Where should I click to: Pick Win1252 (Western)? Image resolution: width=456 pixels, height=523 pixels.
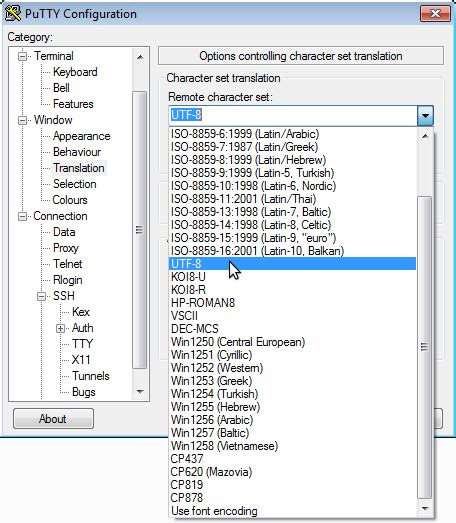coord(293,368)
